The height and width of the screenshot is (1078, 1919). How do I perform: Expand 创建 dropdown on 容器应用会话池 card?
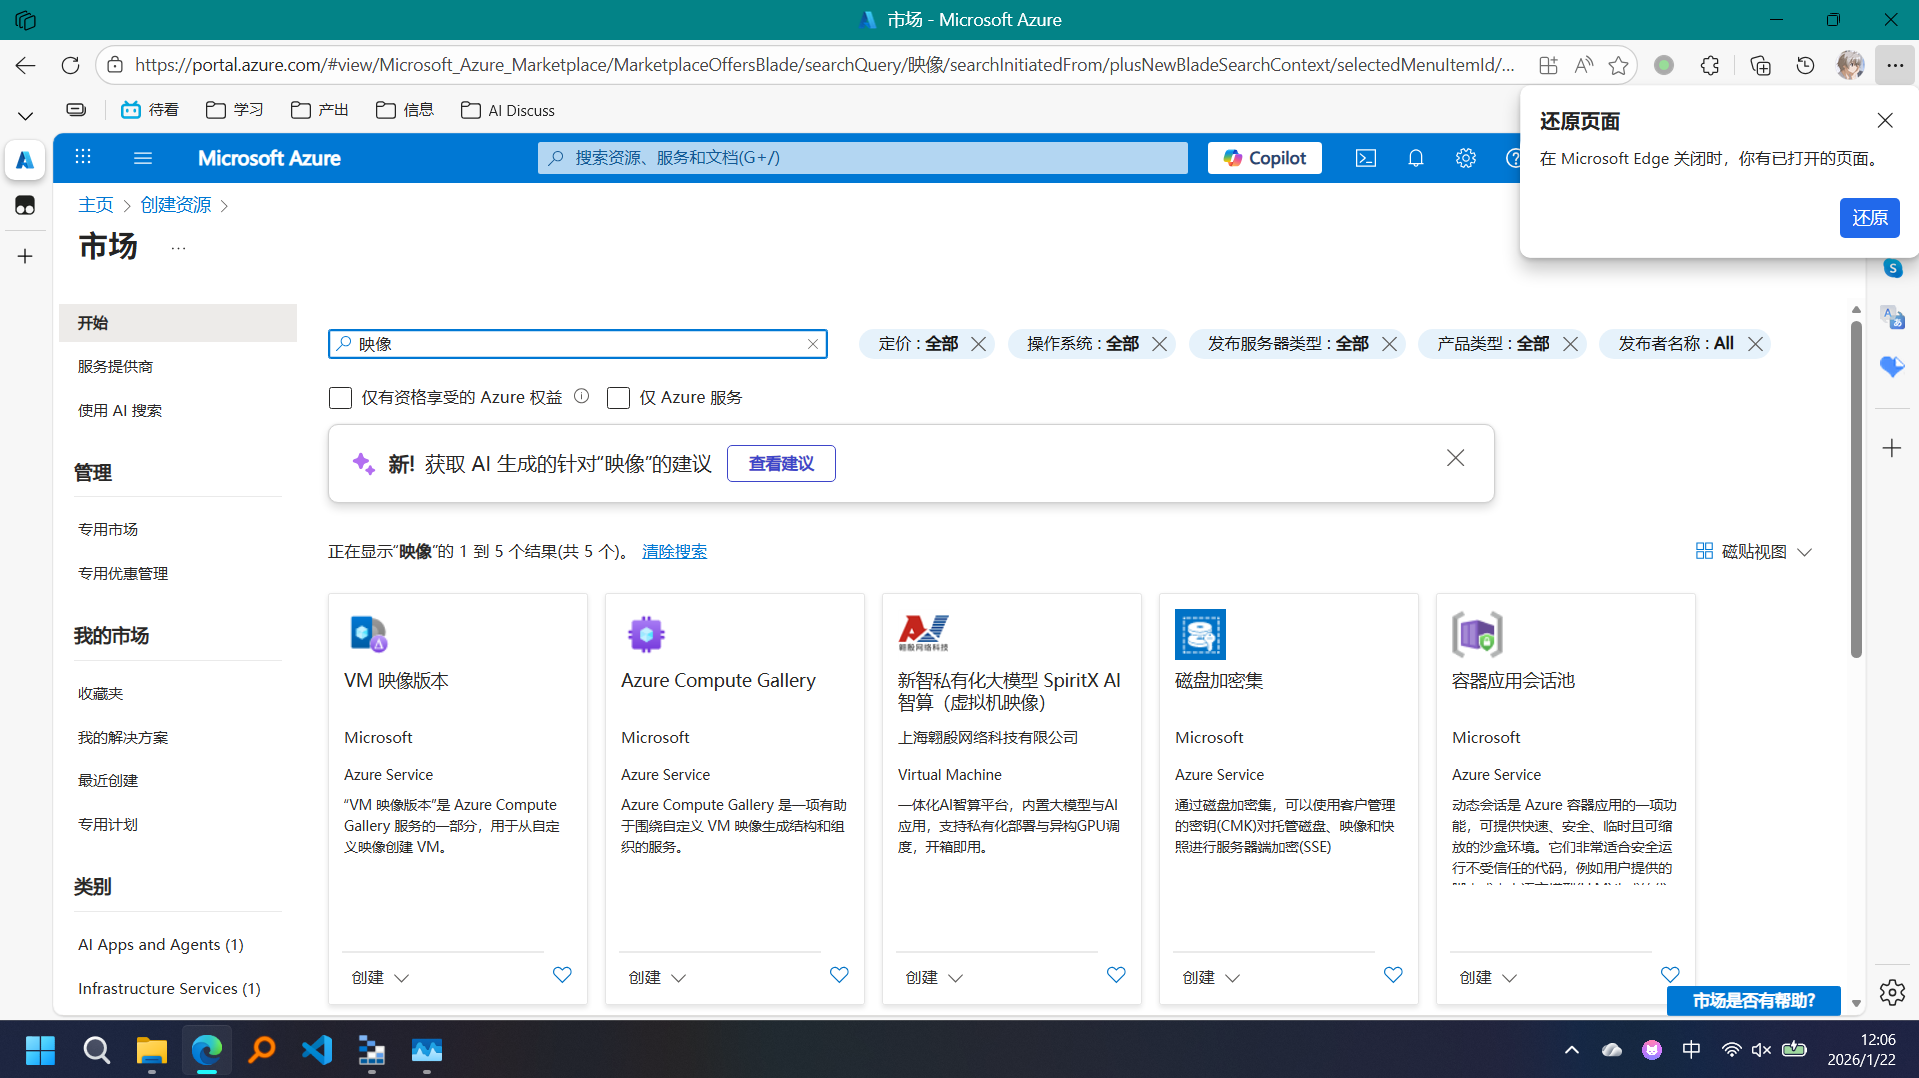point(1487,977)
